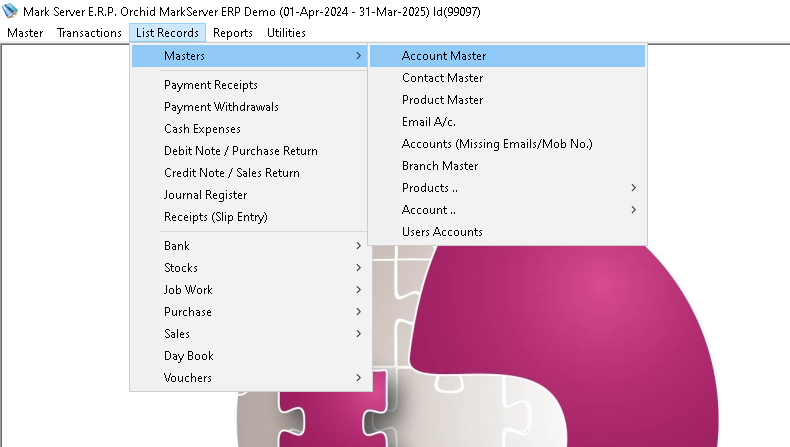This screenshot has width=790, height=447.
Task: Open Users Accounts list
Action: pyautogui.click(x=507, y=232)
